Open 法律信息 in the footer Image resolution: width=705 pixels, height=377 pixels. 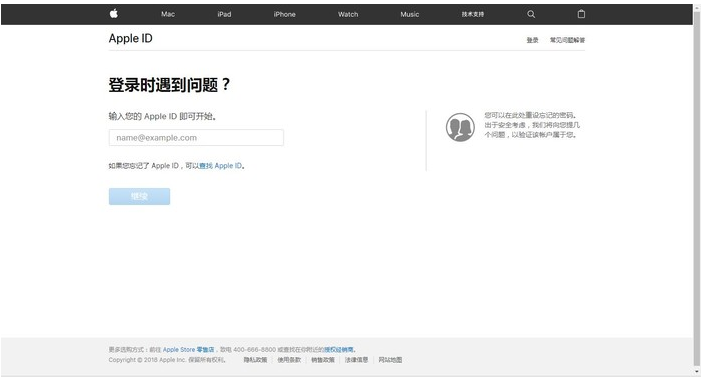357,360
